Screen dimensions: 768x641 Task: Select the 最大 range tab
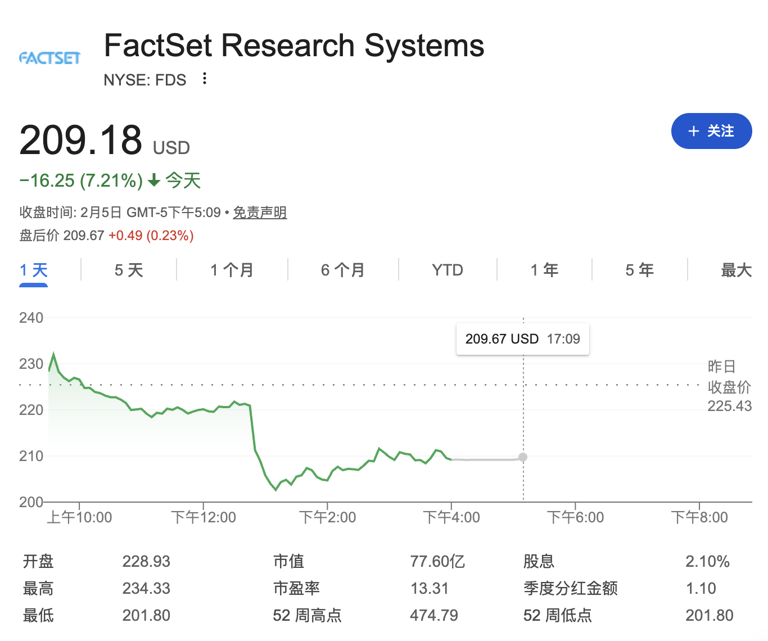pyautogui.click(x=736, y=270)
